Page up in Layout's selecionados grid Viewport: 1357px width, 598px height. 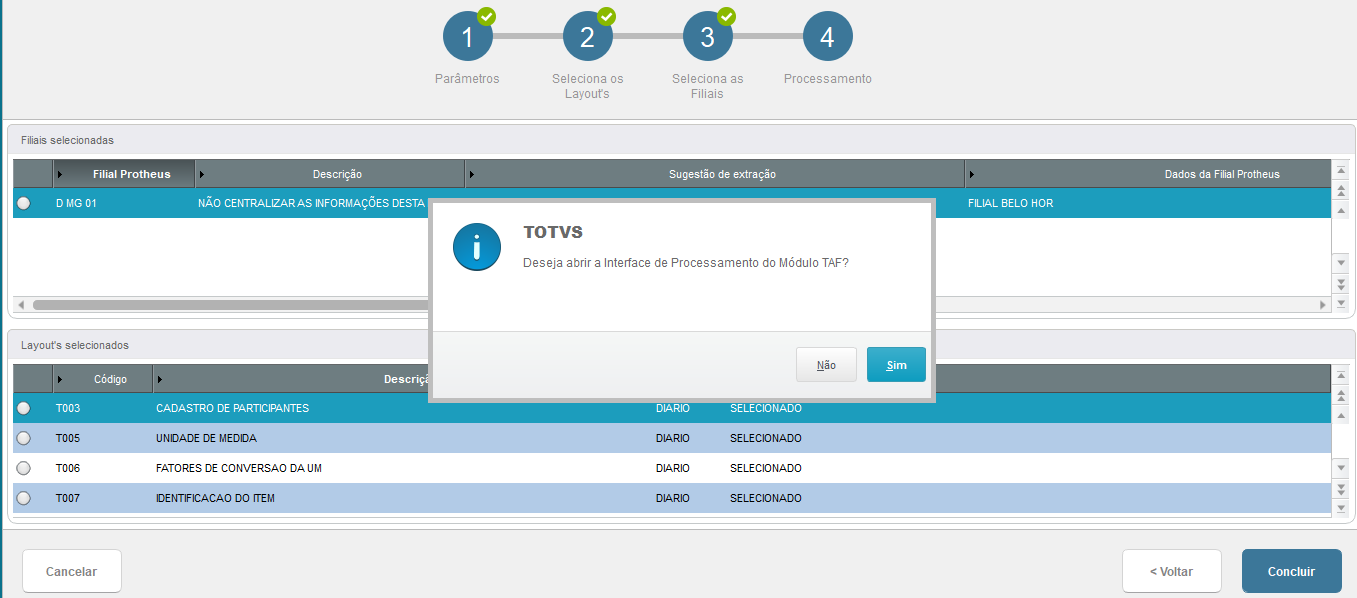click(1341, 395)
